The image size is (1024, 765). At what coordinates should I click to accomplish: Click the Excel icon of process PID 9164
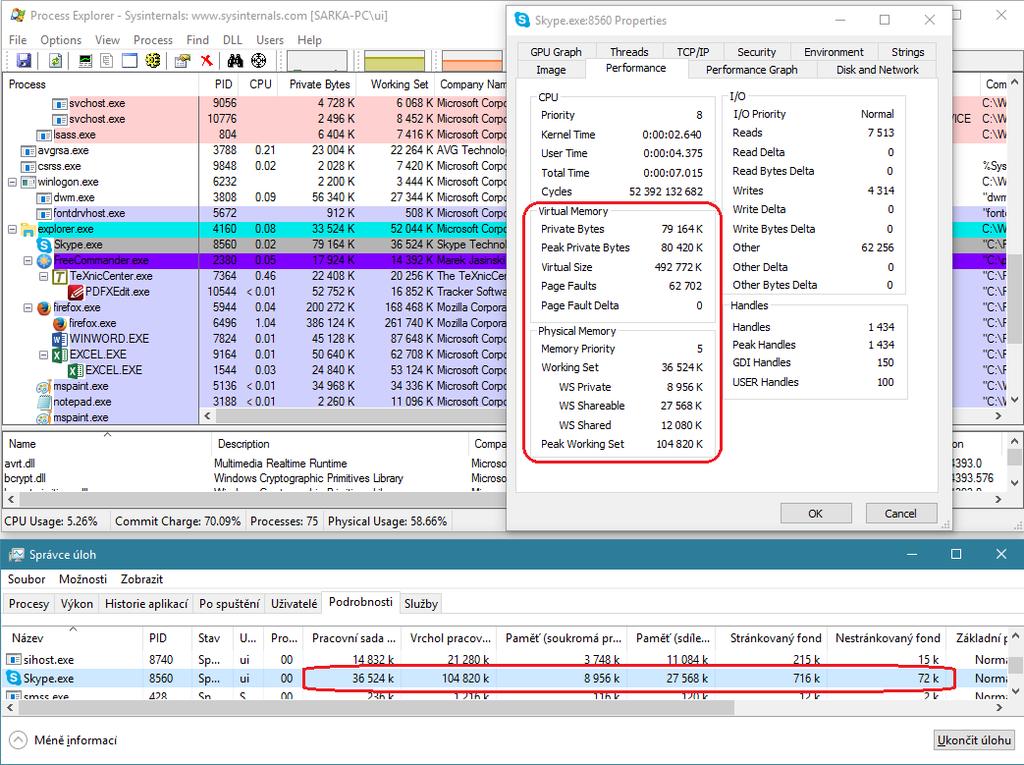(x=60, y=354)
